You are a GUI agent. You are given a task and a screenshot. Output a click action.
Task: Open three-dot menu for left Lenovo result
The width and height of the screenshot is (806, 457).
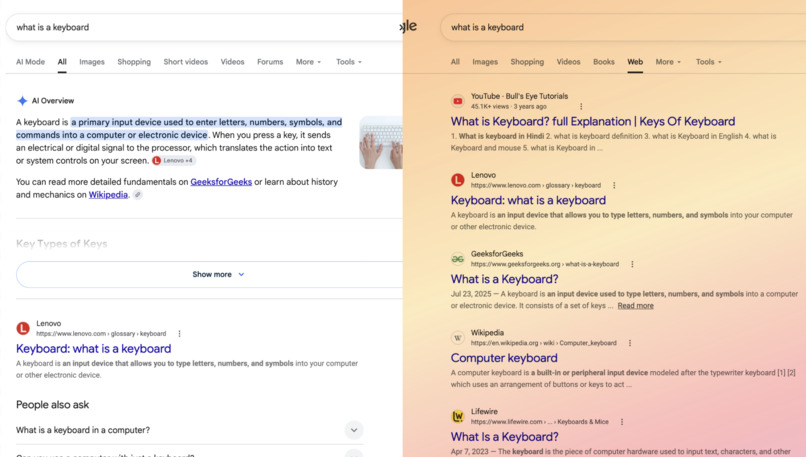click(x=179, y=334)
